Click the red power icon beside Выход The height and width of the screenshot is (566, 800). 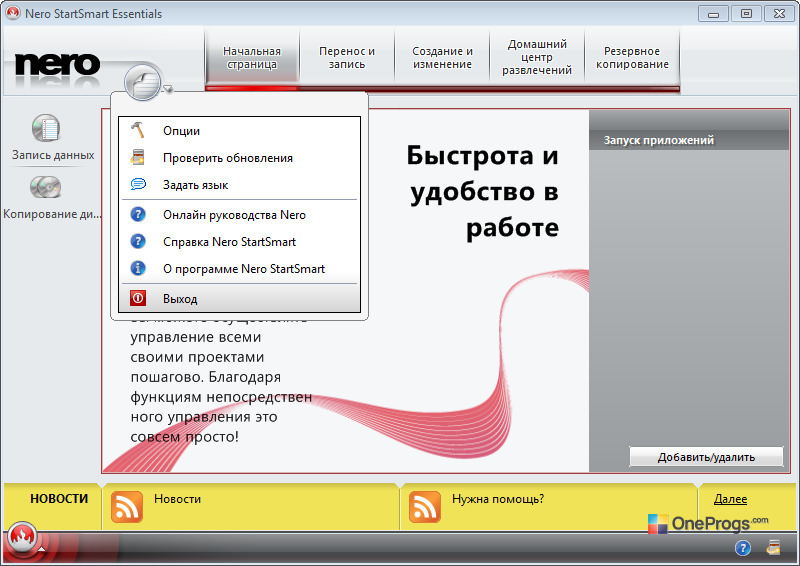(138, 298)
